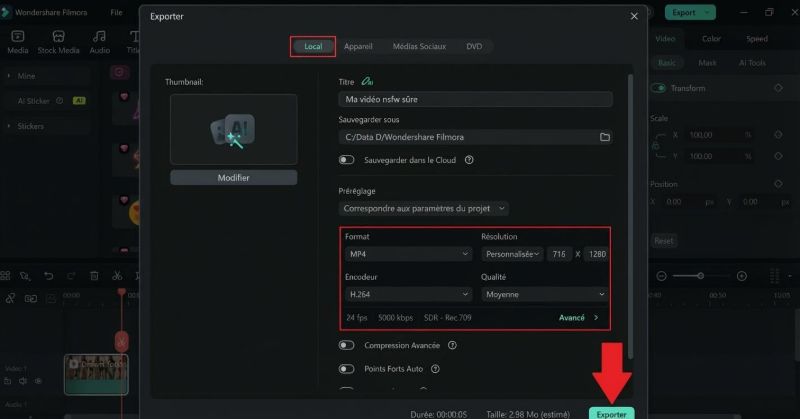The width and height of the screenshot is (800, 419).
Task: Switch to the Local export tab
Action: pos(313,46)
